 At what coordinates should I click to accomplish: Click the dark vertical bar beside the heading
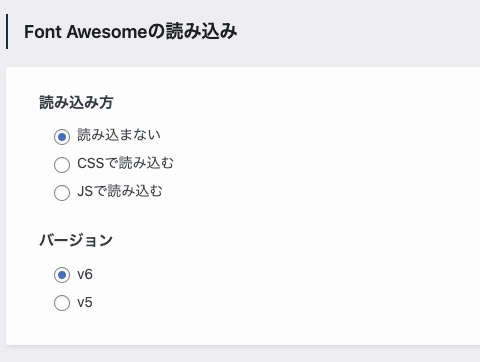[x=7, y=31]
